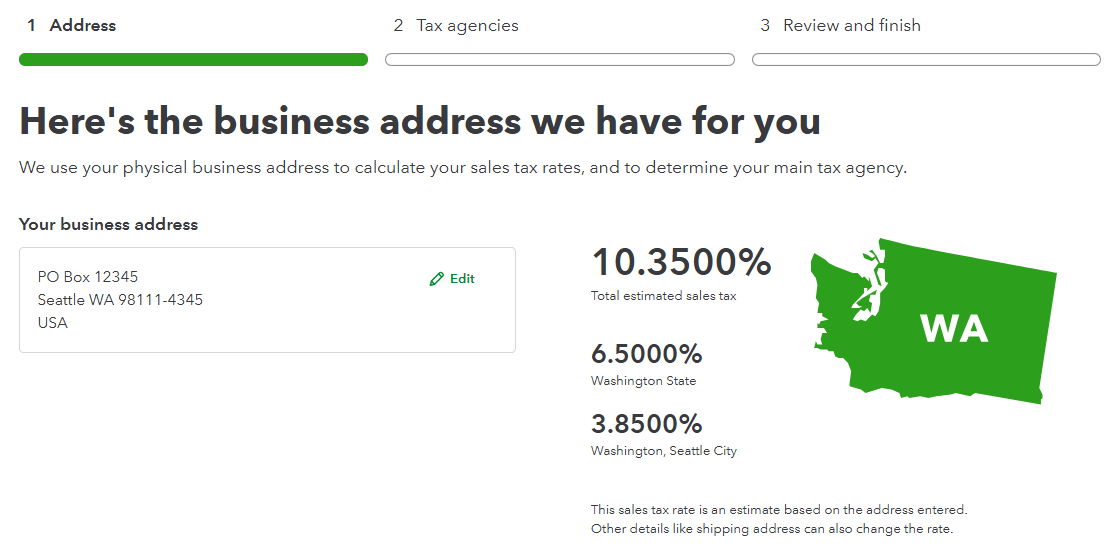Viewport: 1118px width, 557px height.
Task: Click the empty Review and finish progress bar
Action: 926,60
